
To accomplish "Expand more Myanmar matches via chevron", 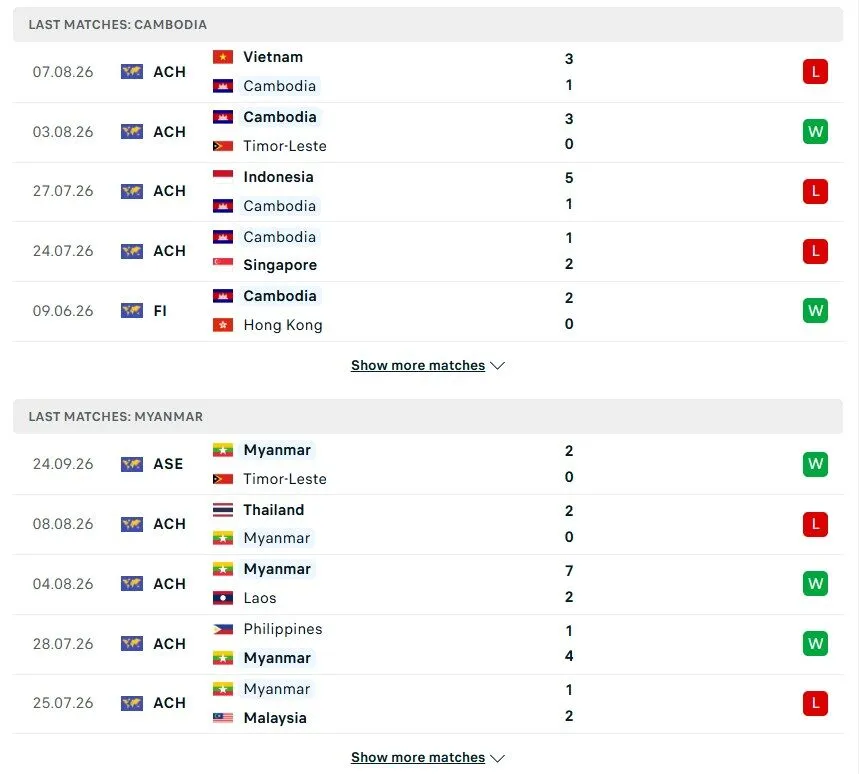I will (x=497, y=758).
